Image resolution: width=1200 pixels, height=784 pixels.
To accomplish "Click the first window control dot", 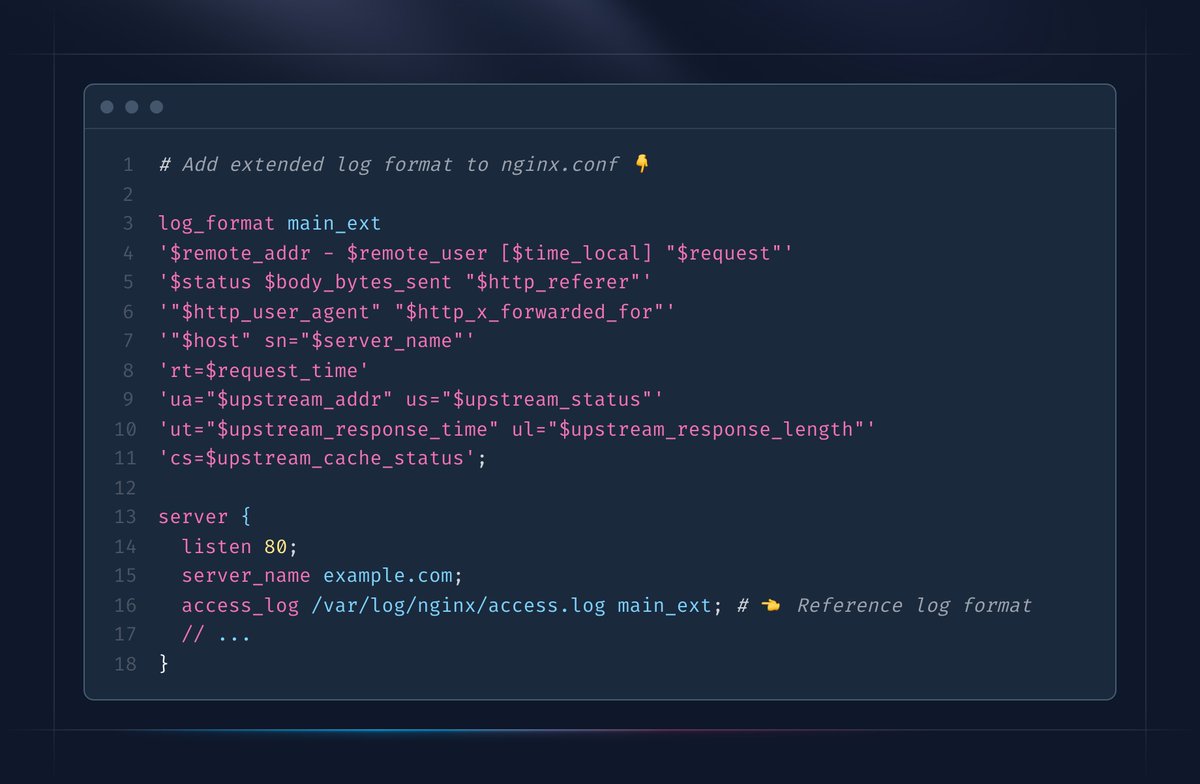I will (x=107, y=107).
